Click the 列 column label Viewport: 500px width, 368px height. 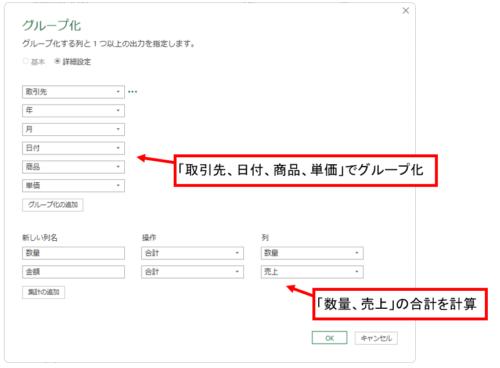click(265, 238)
